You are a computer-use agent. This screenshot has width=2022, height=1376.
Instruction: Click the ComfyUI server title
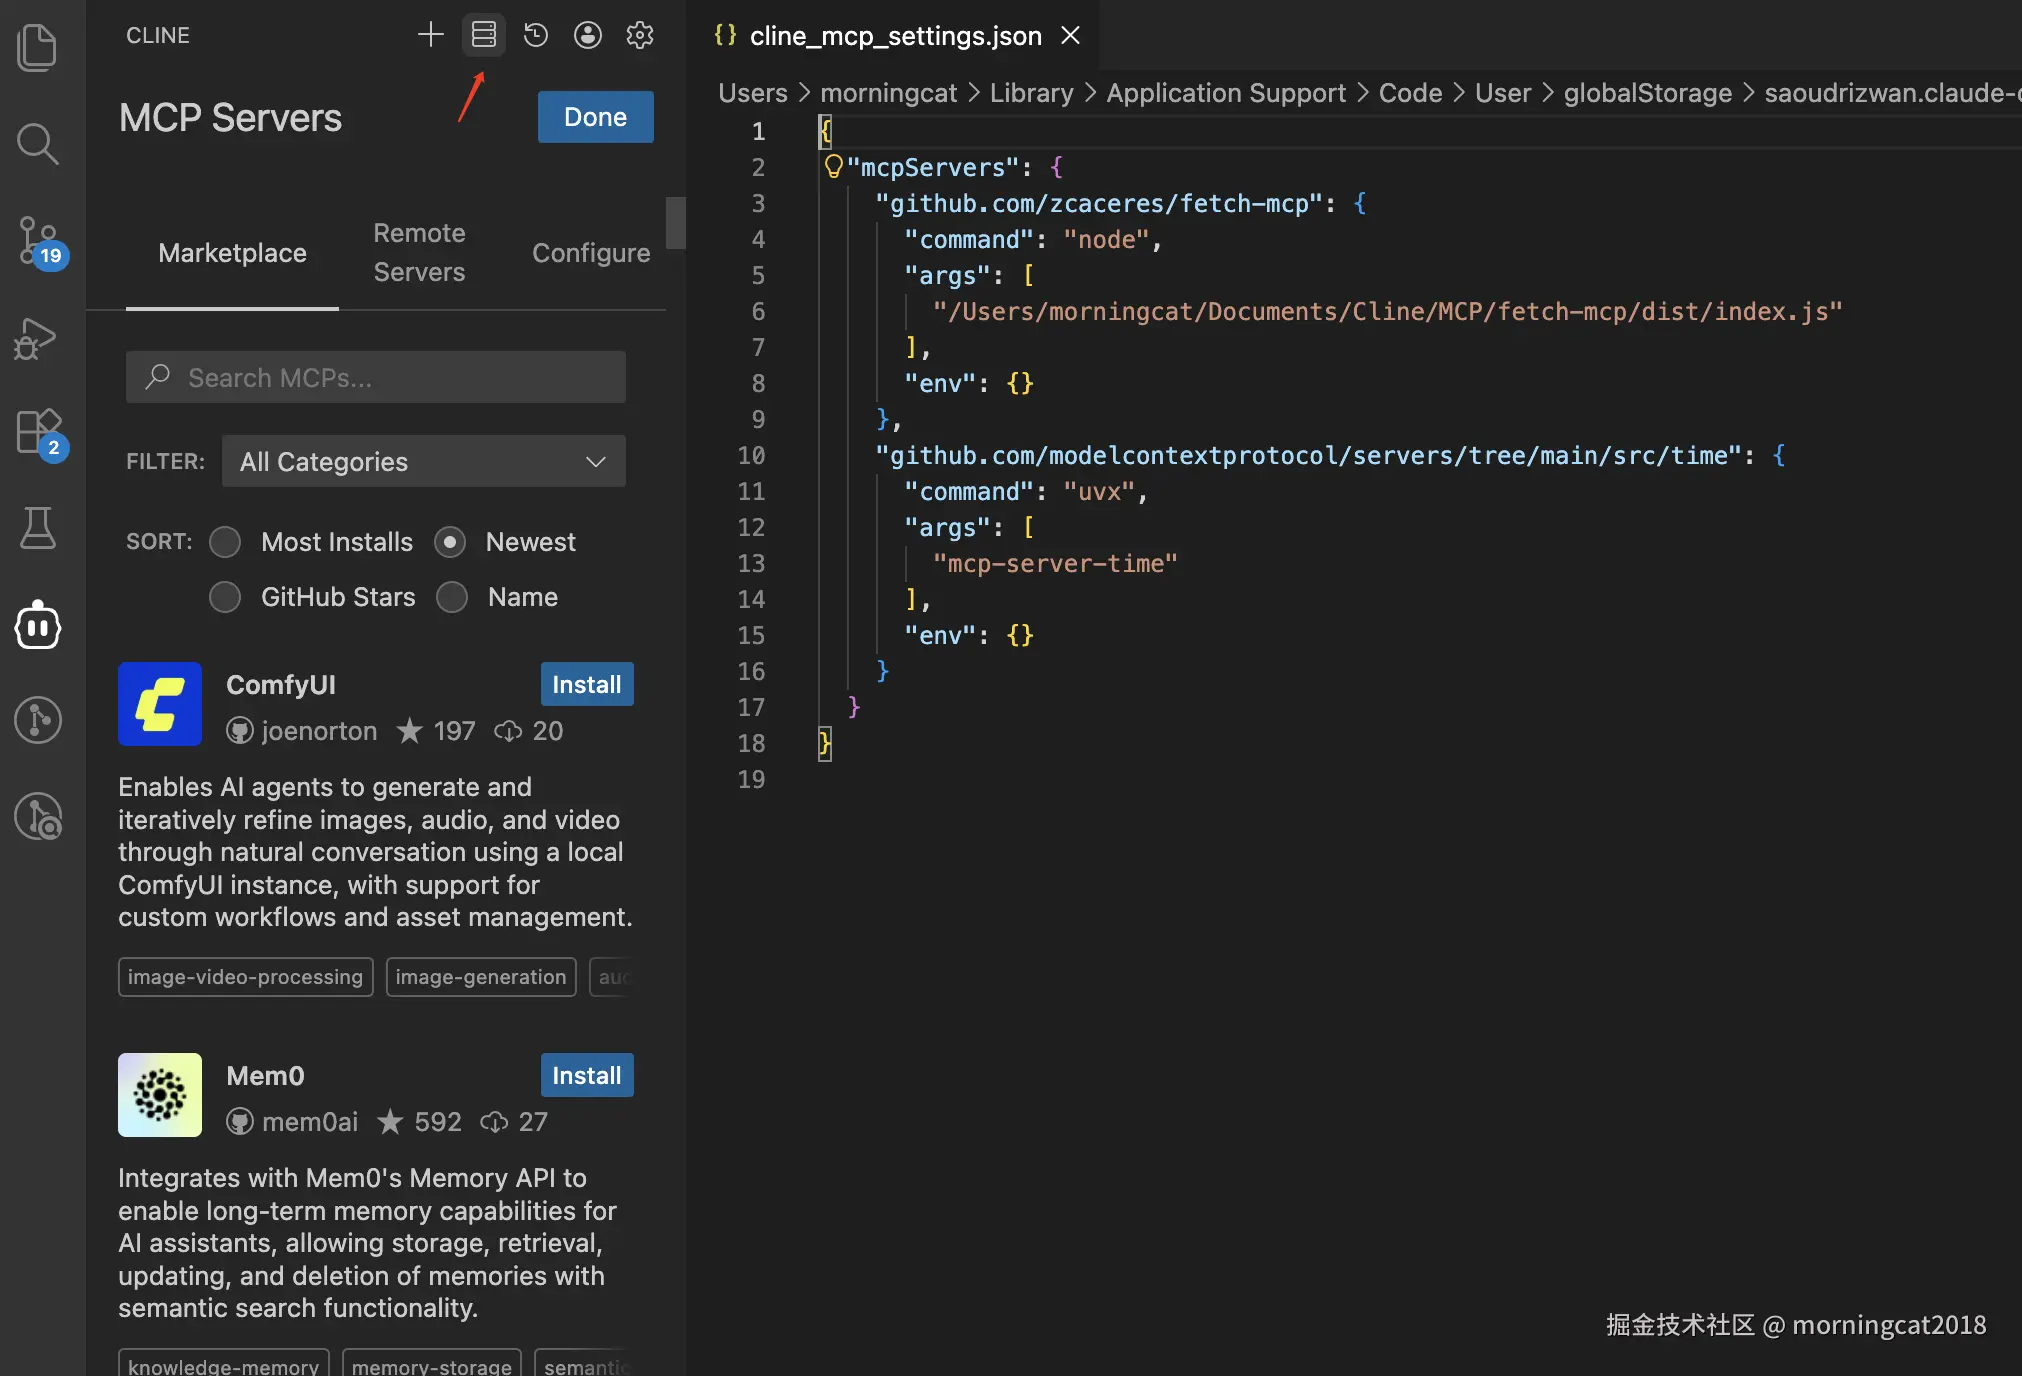(281, 685)
